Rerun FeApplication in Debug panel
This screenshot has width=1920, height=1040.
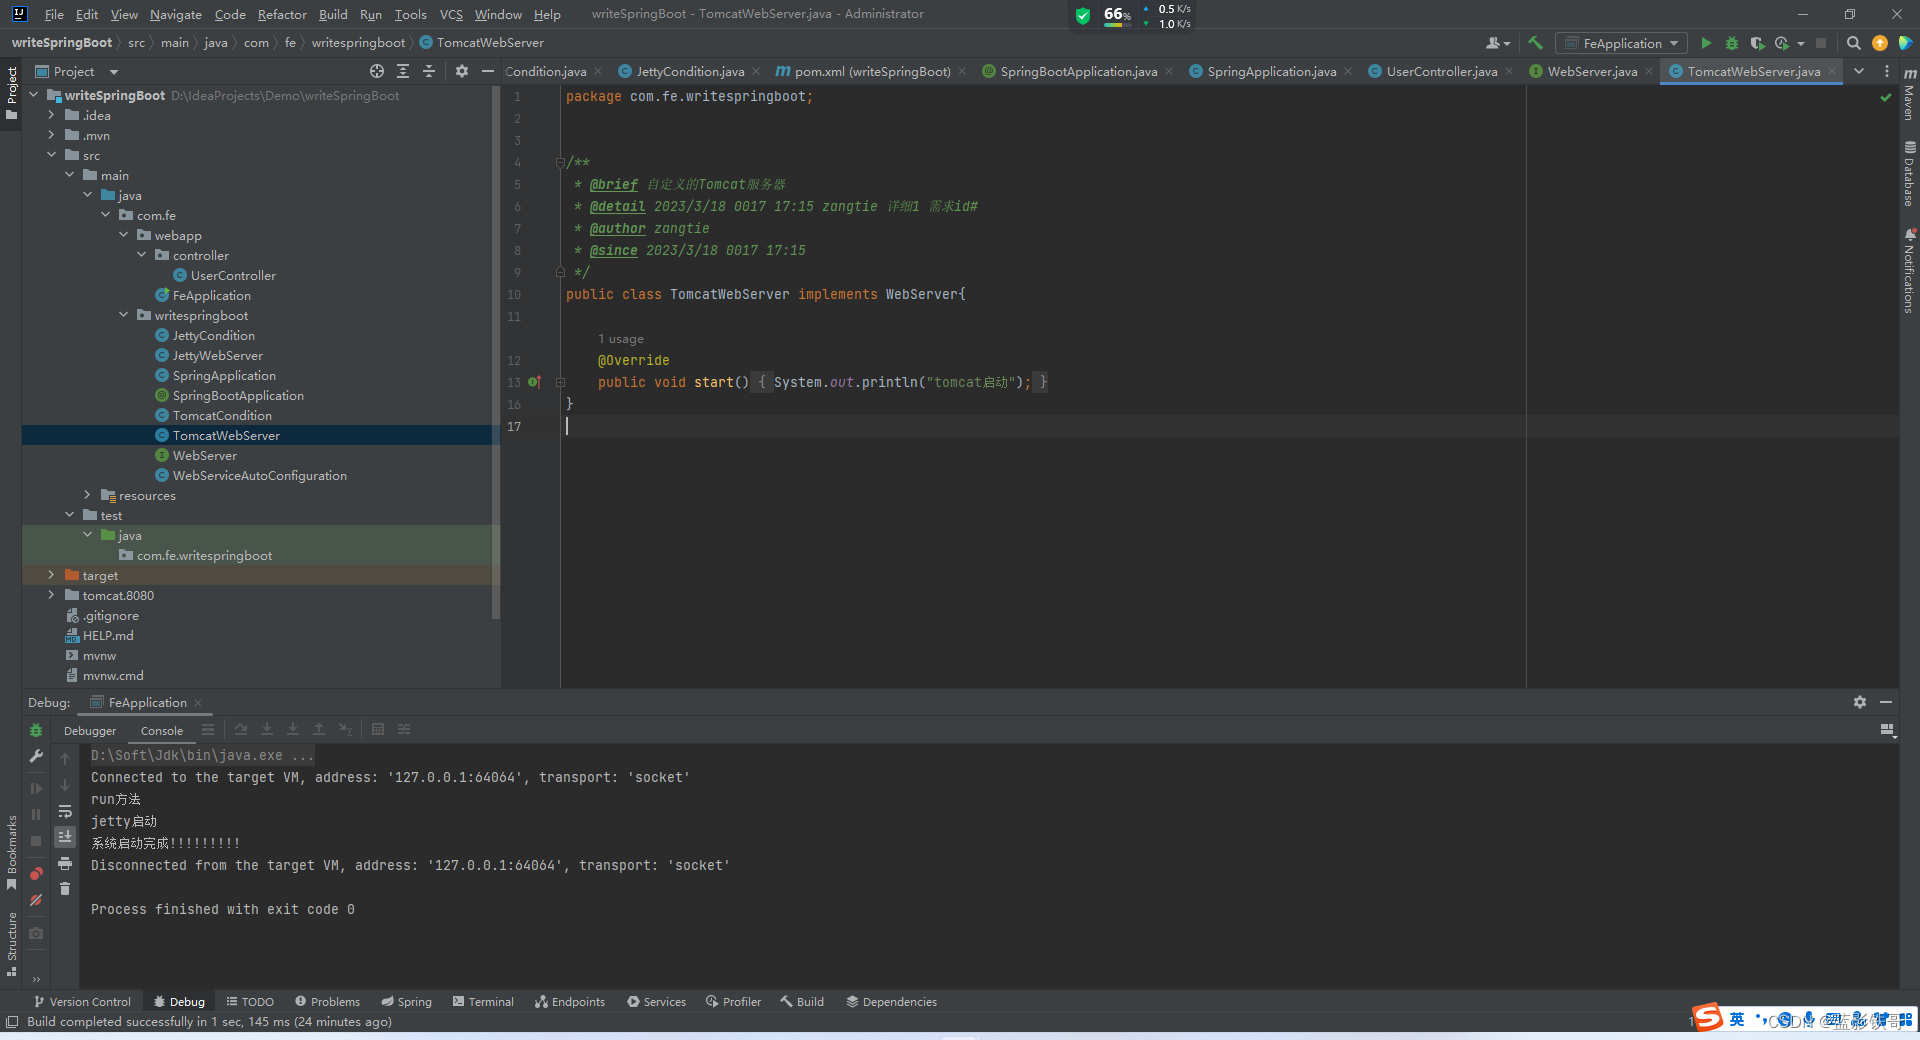[36, 730]
